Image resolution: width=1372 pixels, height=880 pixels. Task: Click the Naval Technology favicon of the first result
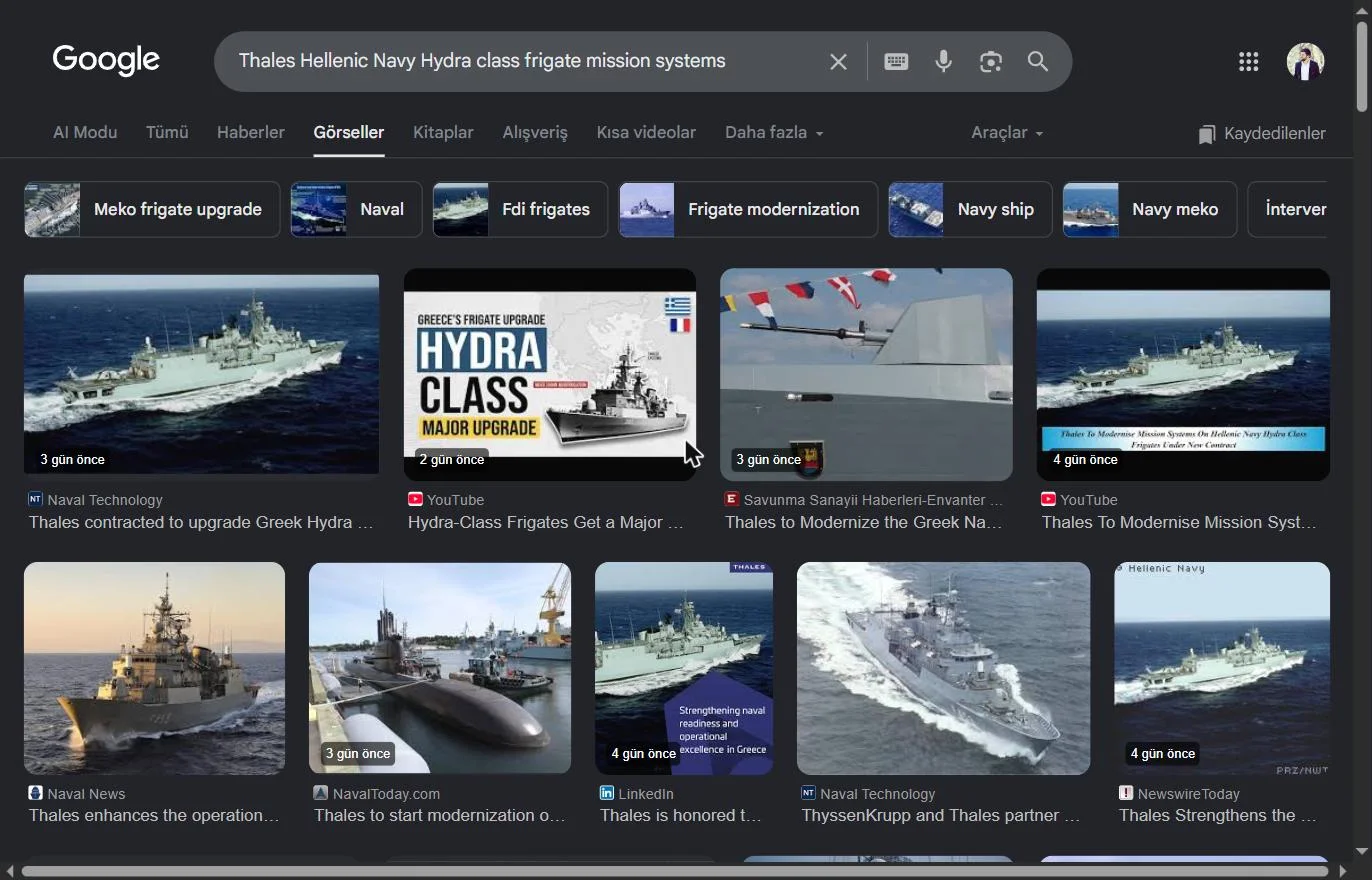coord(35,499)
